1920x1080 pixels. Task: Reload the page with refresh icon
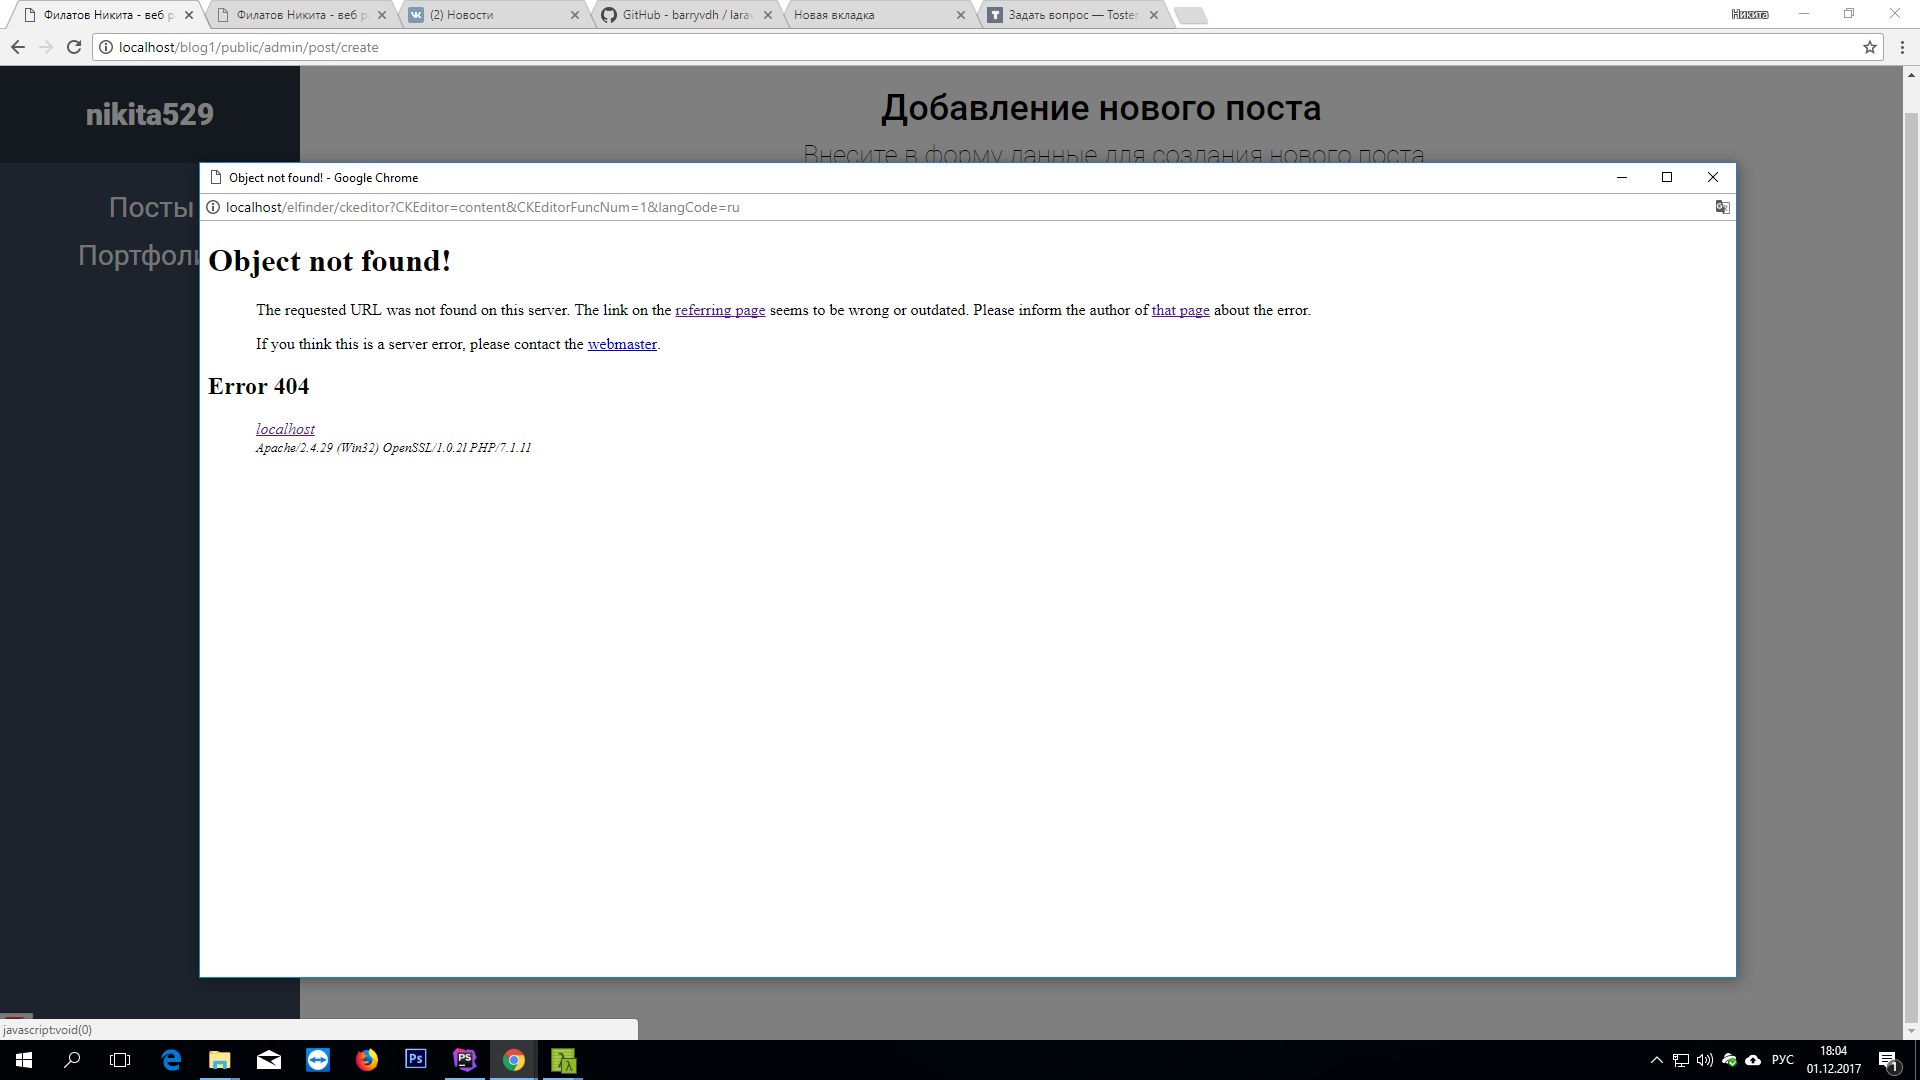[74, 47]
